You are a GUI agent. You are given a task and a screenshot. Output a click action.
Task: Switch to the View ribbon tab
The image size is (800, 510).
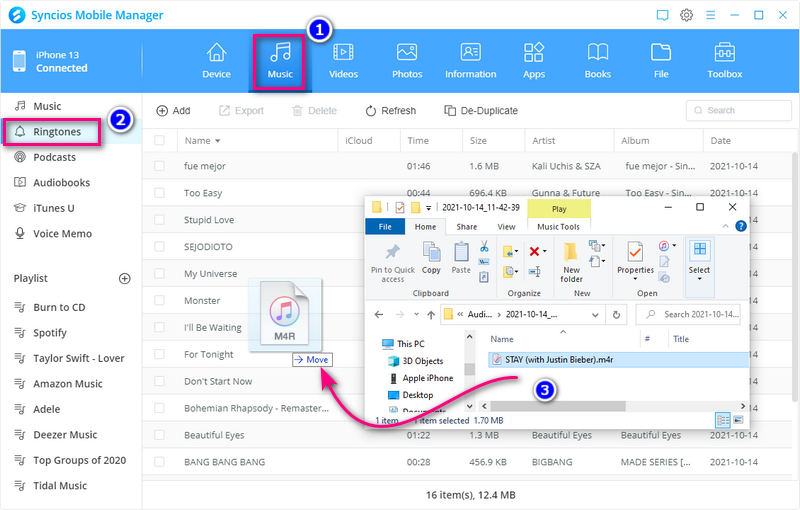pyautogui.click(x=506, y=227)
